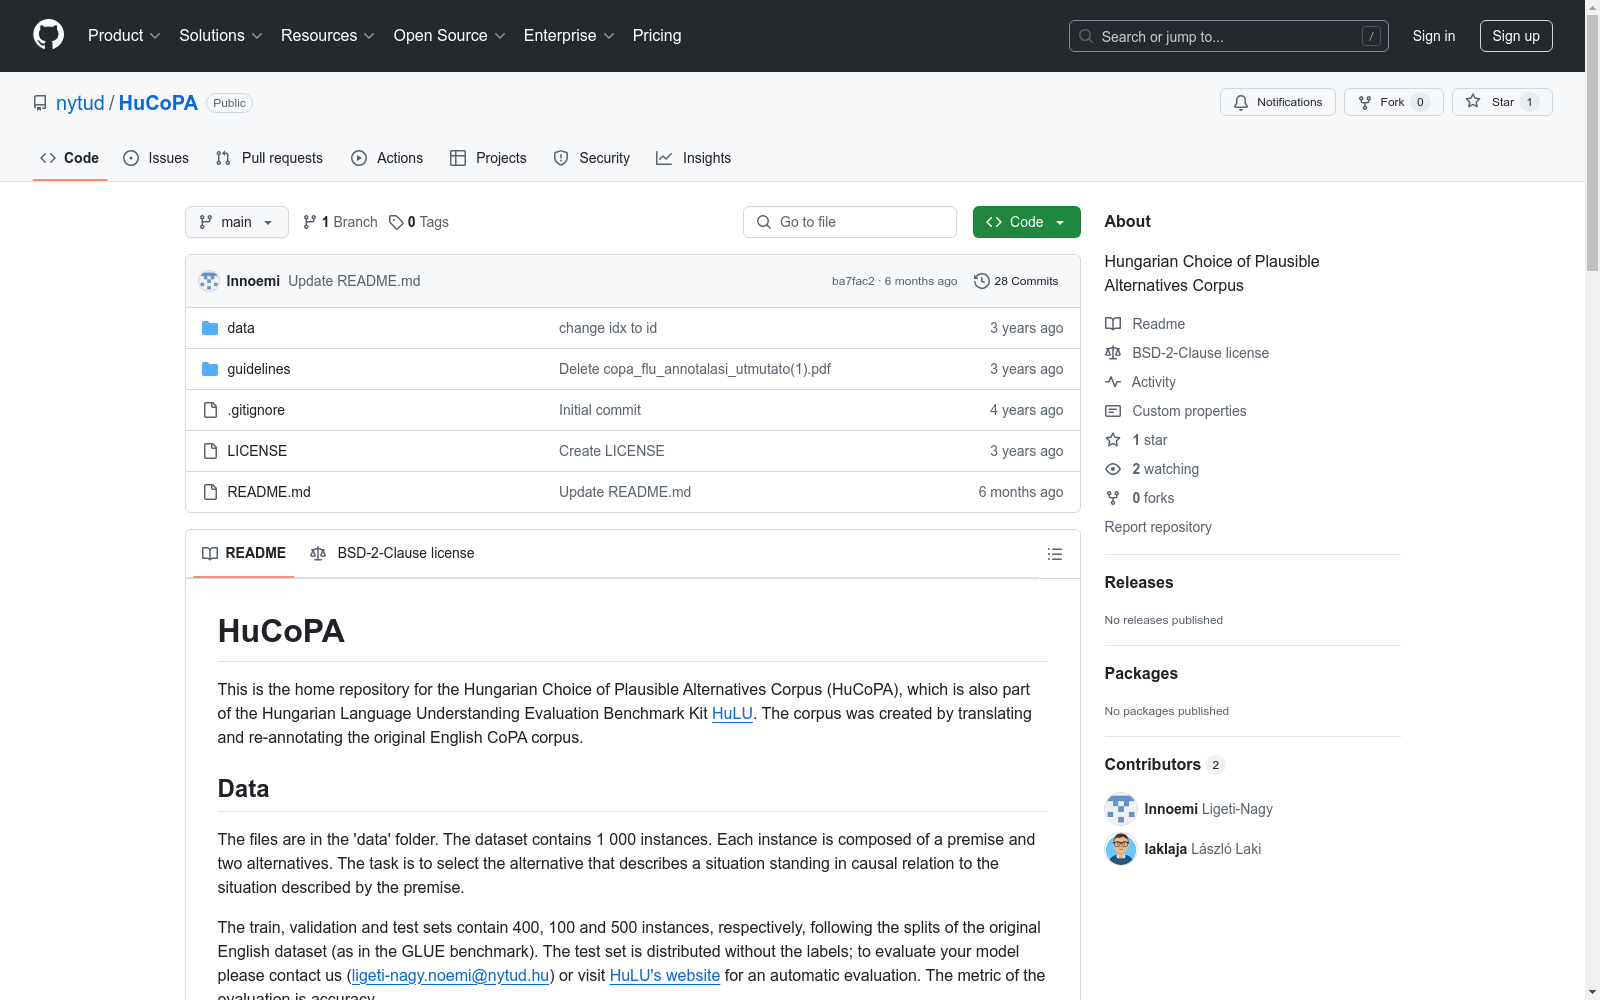Click Report repository link

coord(1158,527)
